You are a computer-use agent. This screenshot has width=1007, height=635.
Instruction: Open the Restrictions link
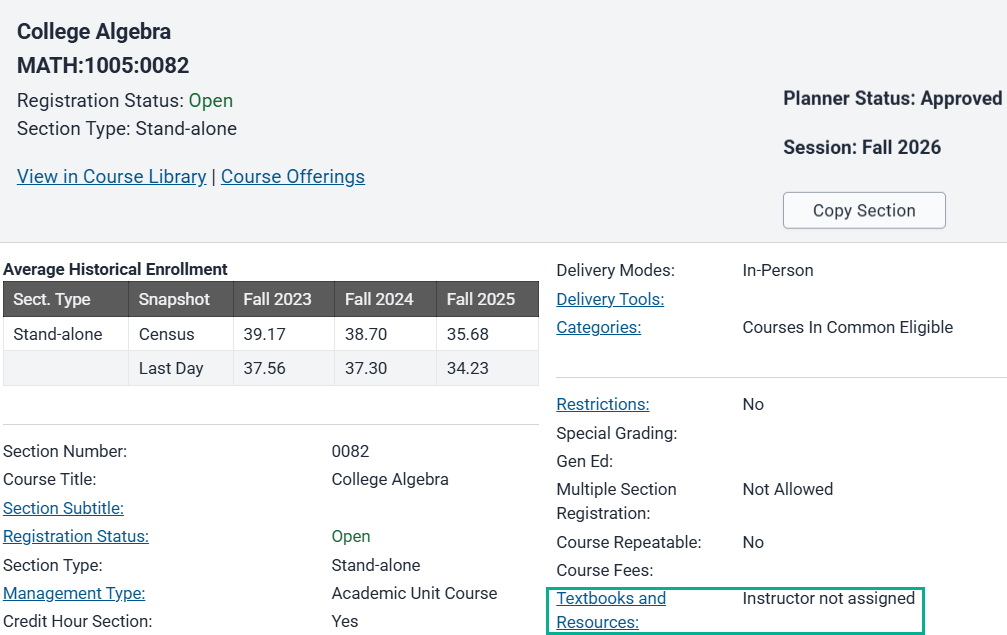(602, 404)
